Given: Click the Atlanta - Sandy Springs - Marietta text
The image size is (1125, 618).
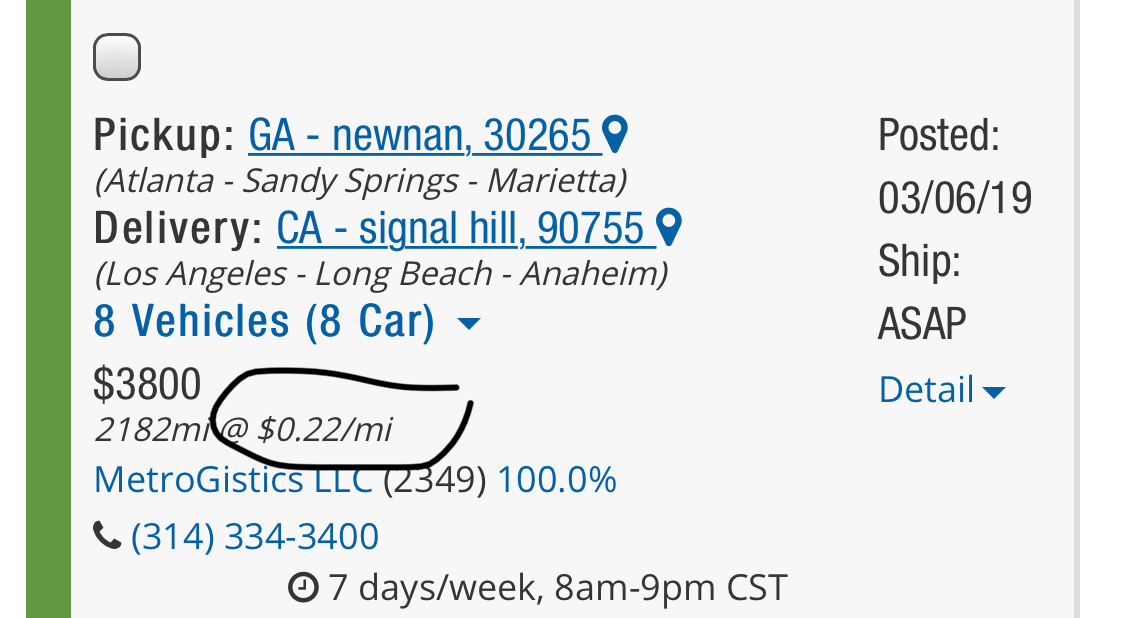Looking at the screenshot, I should [360, 181].
